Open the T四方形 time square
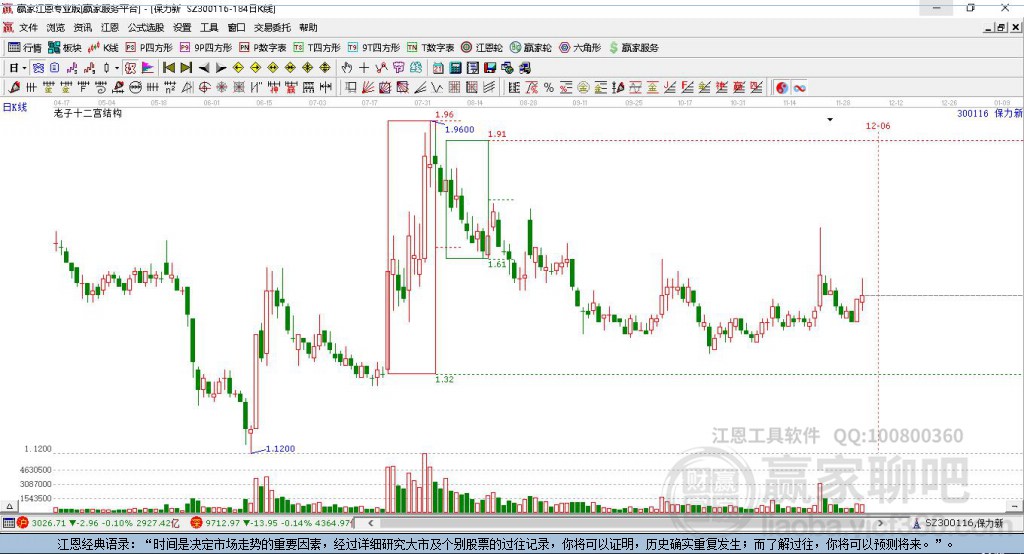Screen dimensions: 1024x554 point(317,48)
